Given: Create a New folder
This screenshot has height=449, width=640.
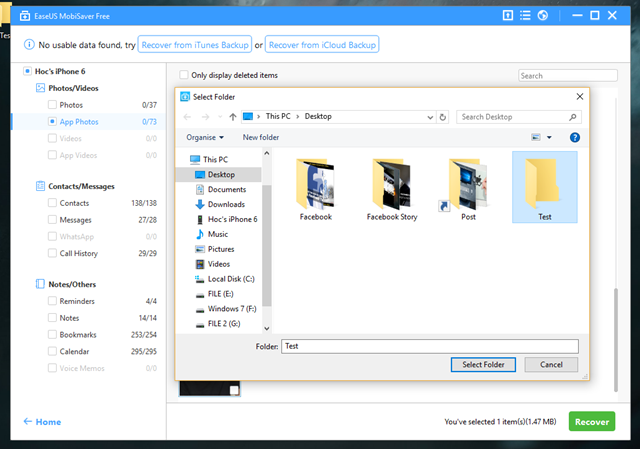Looking at the screenshot, I should pos(261,137).
